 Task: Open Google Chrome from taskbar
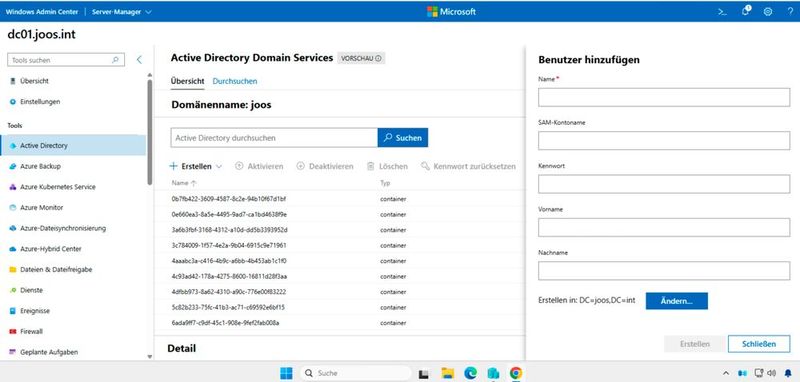(515, 373)
